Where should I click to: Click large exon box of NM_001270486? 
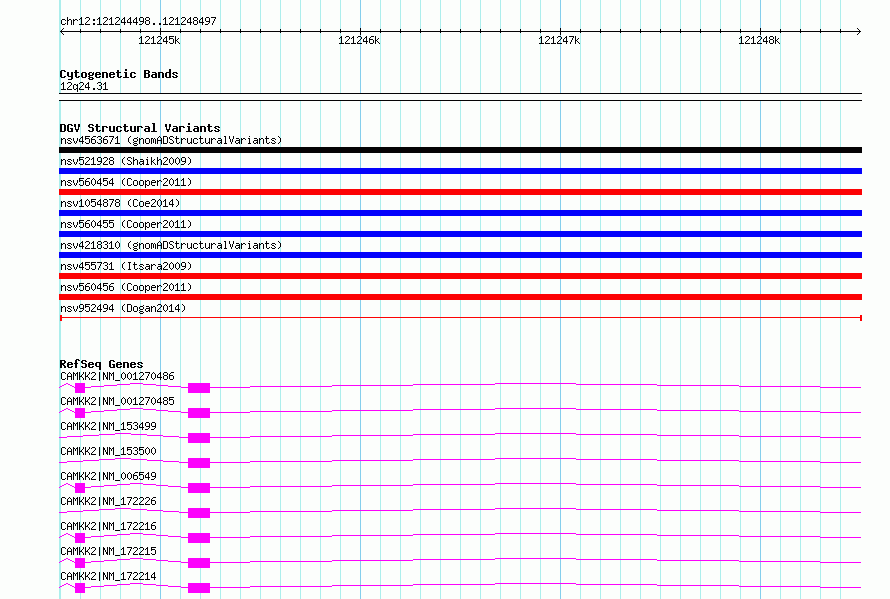[x=199, y=388]
